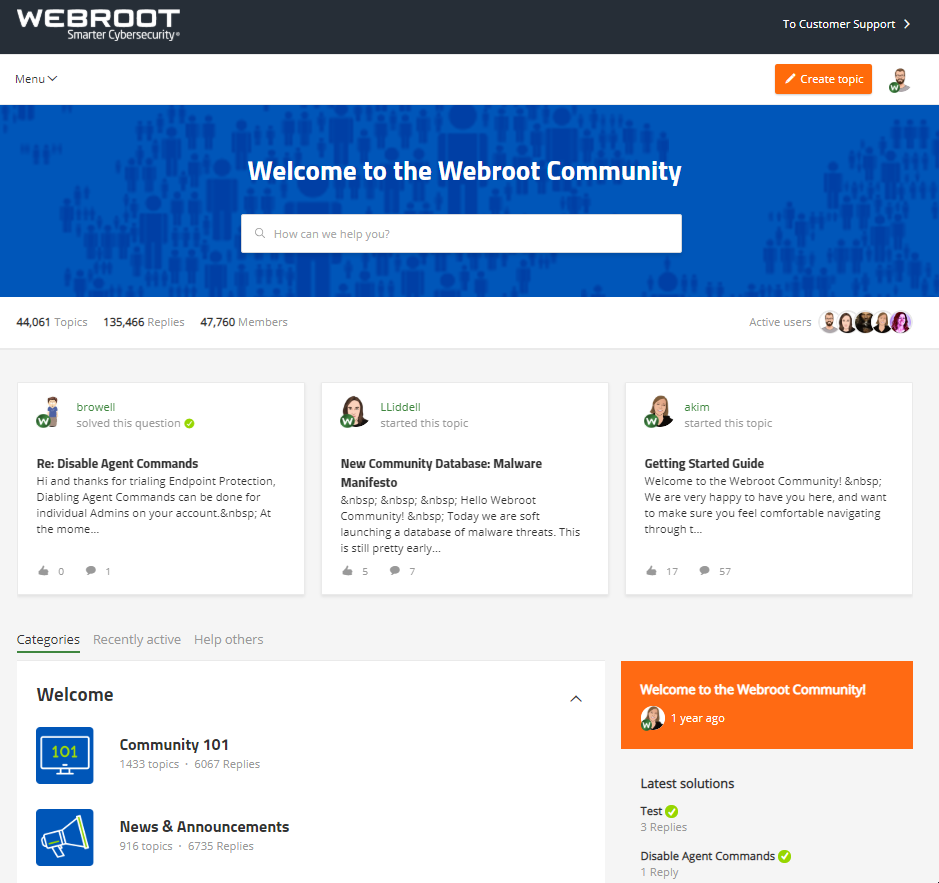Click the 44,061 Topics statistic
939x883 pixels.
coord(52,322)
